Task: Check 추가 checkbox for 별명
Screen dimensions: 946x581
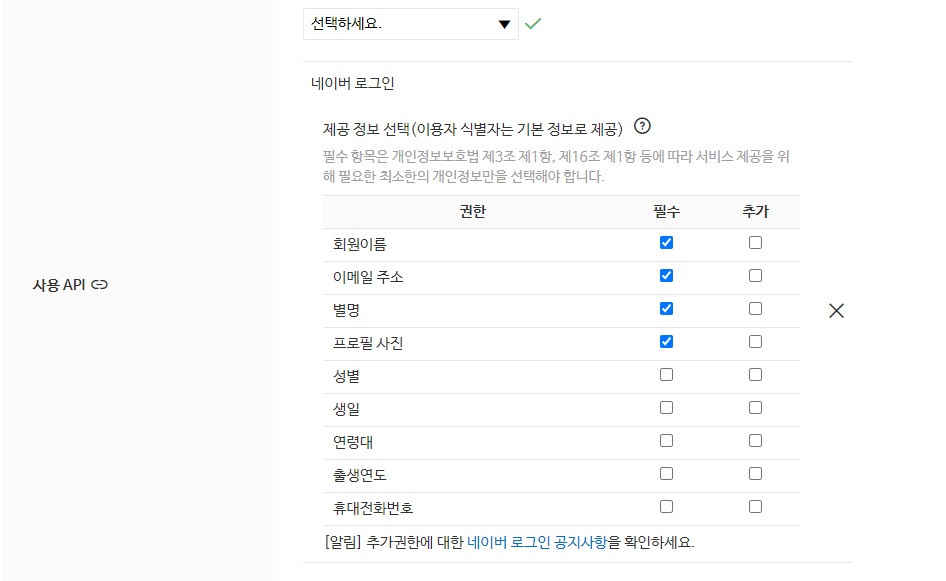Action: pyautogui.click(x=755, y=309)
